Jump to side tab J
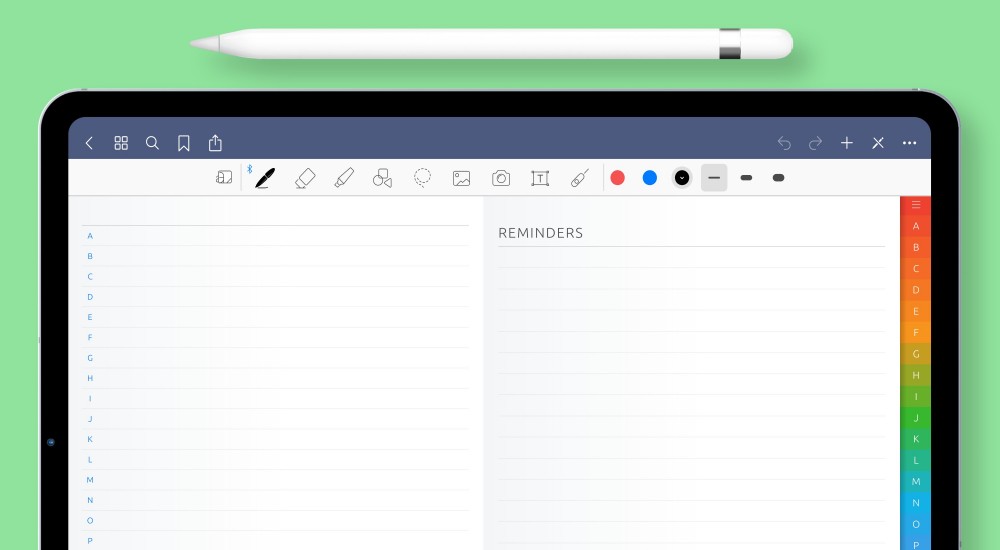The image size is (1000, 550). click(x=916, y=418)
